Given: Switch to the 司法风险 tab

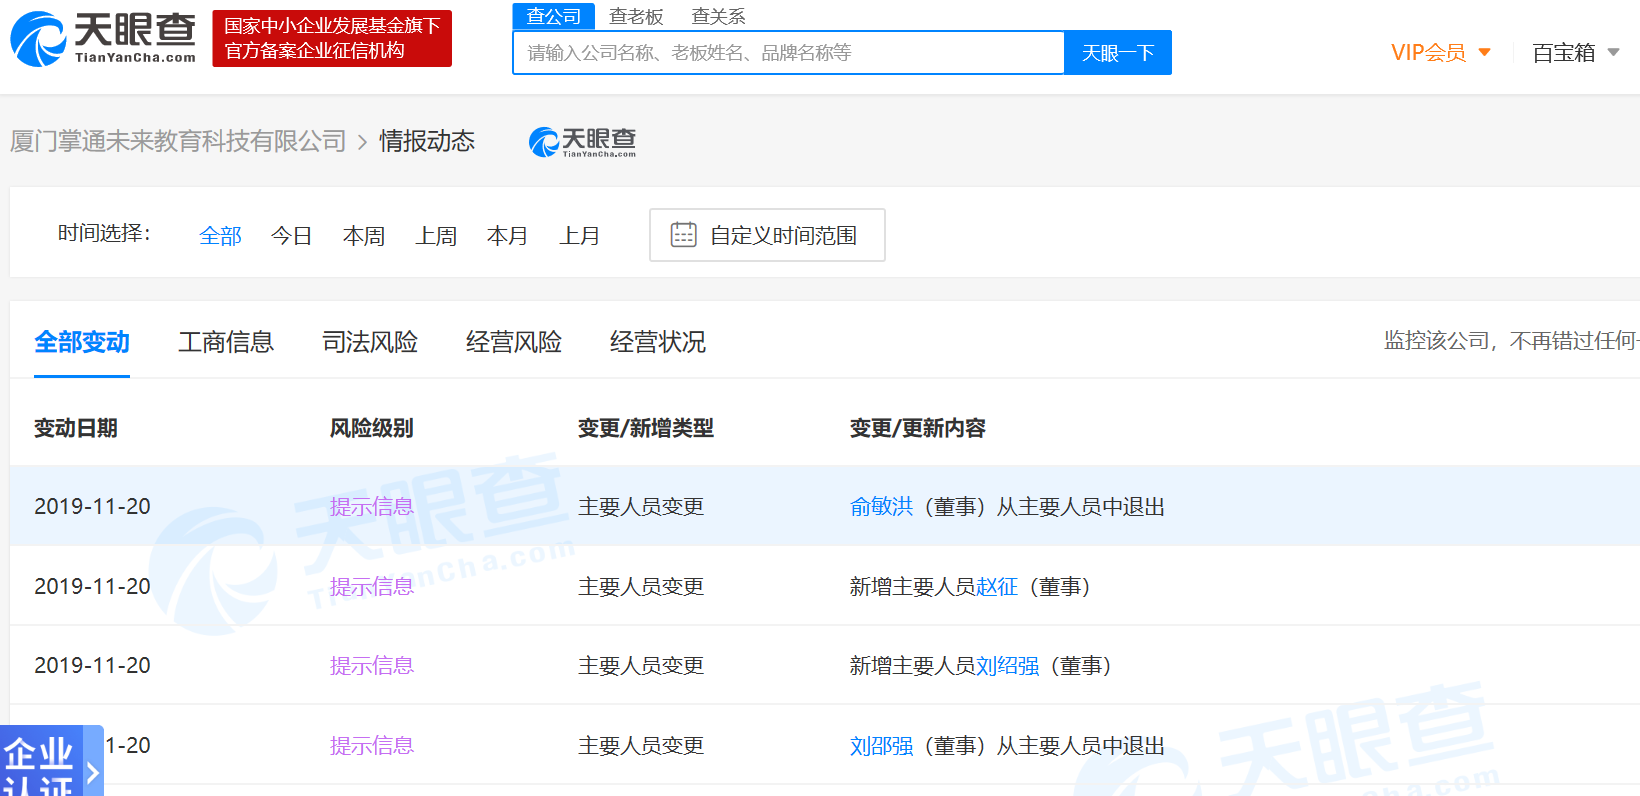Looking at the screenshot, I should point(370,342).
